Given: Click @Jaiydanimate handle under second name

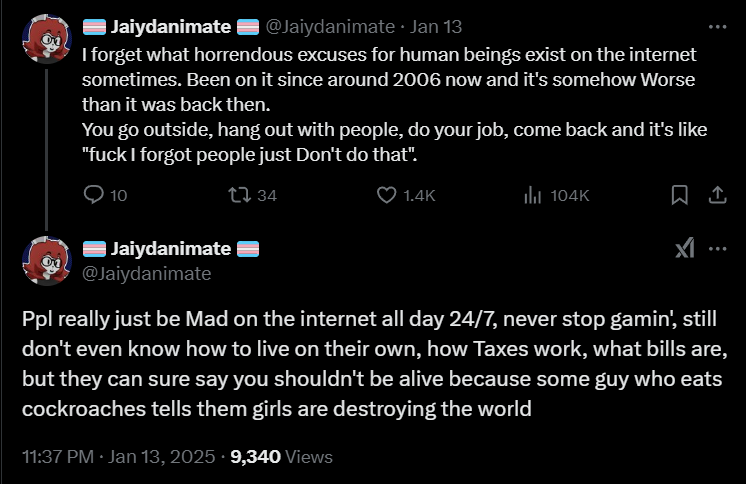Looking at the screenshot, I should [x=146, y=273].
